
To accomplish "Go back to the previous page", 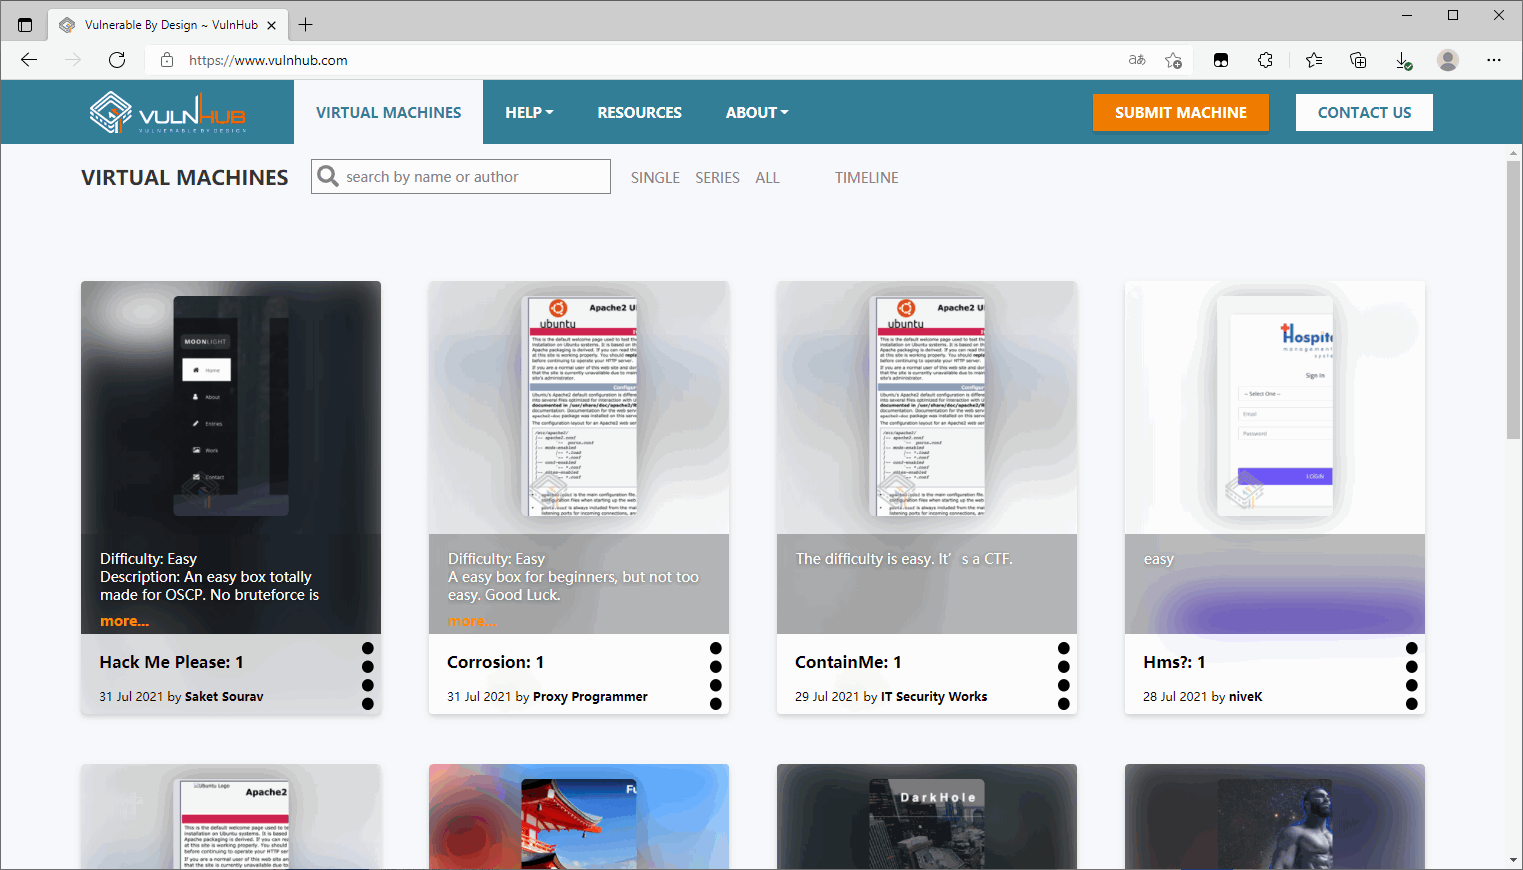I will (x=29, y=60).
